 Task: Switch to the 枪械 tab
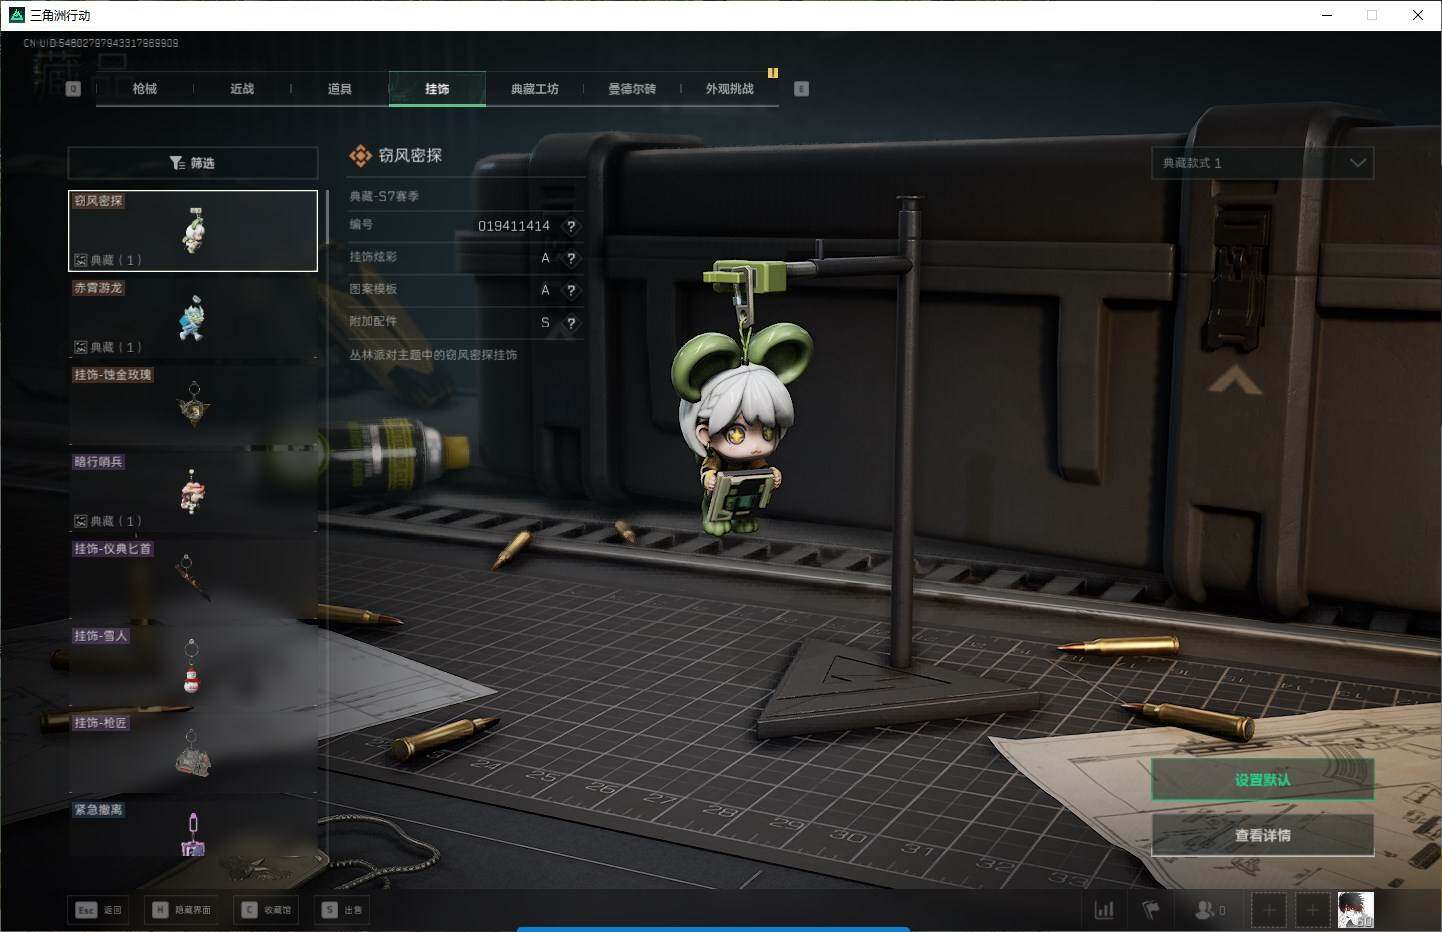(x=145, y=89)
